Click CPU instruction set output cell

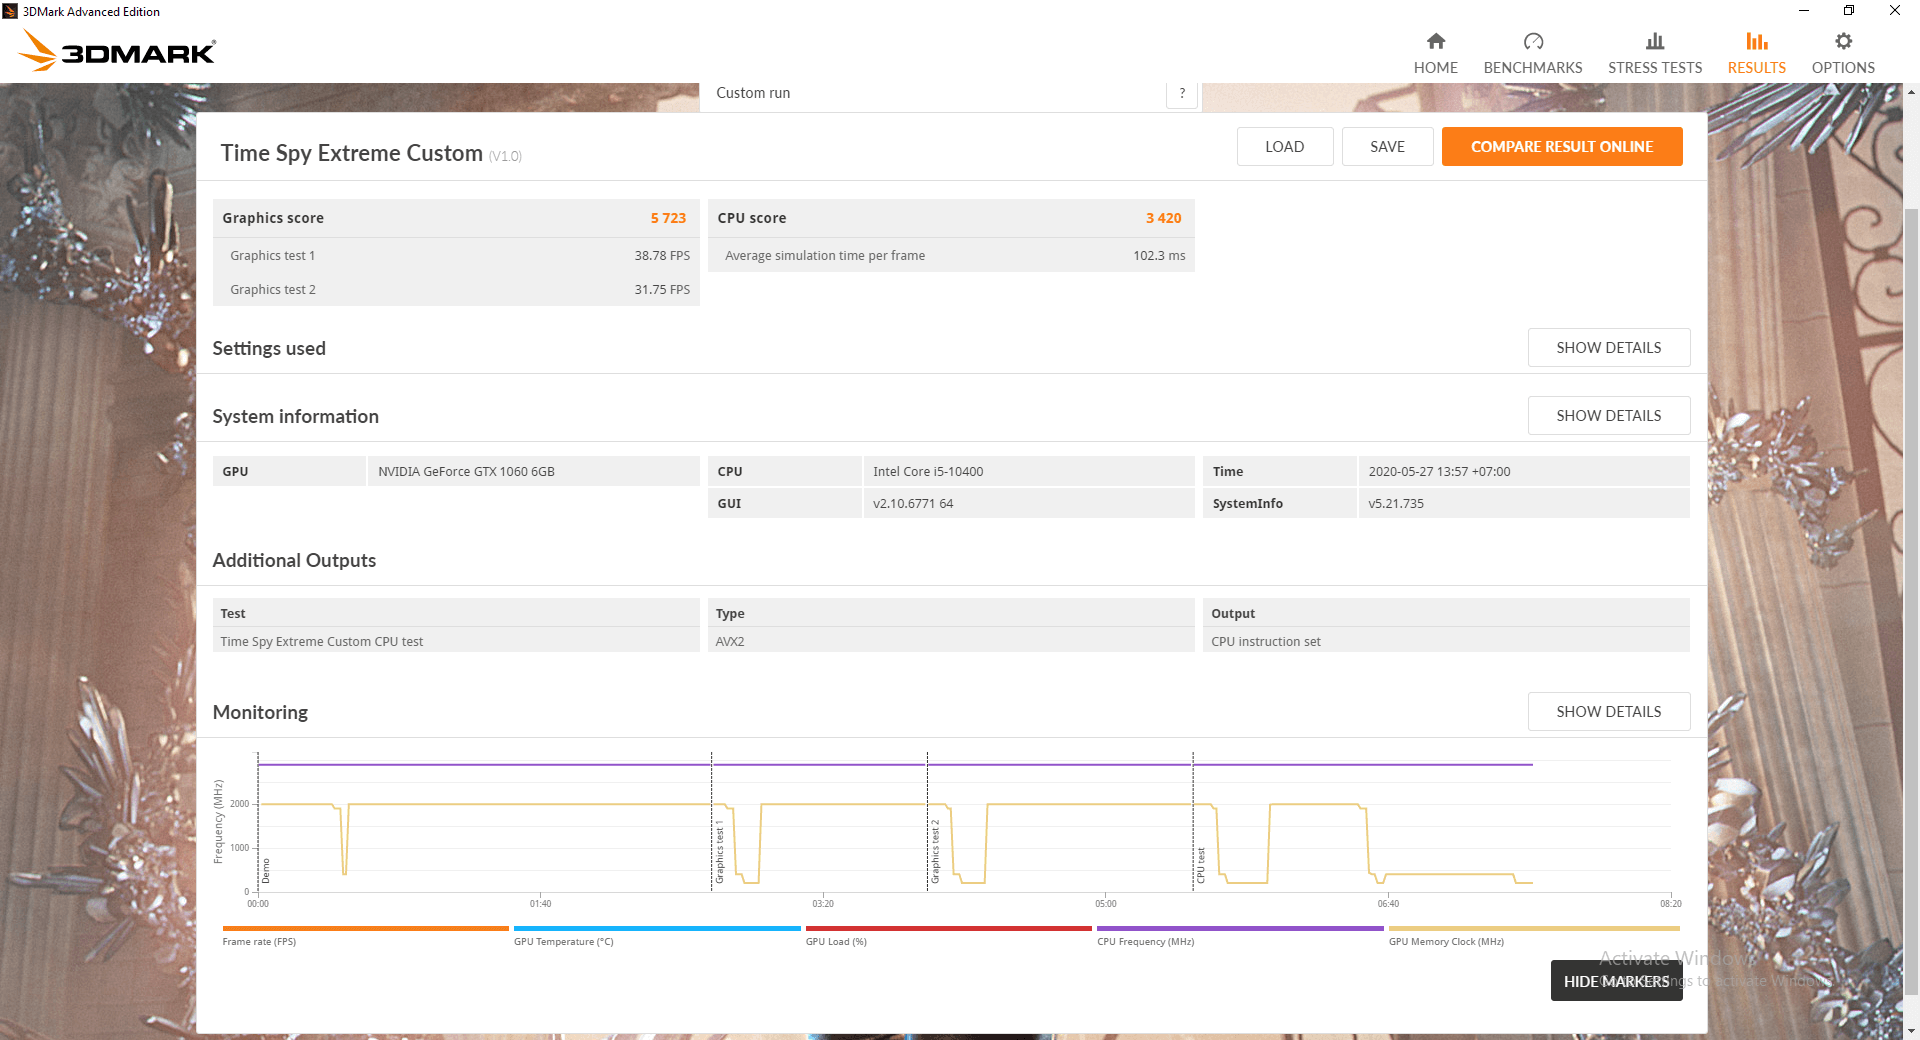point(1446,642)
